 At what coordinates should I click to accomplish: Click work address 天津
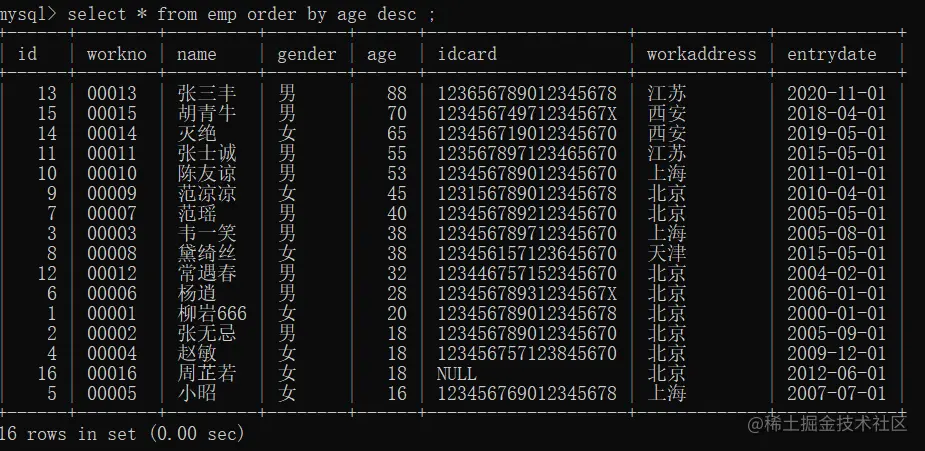(667, 254)
